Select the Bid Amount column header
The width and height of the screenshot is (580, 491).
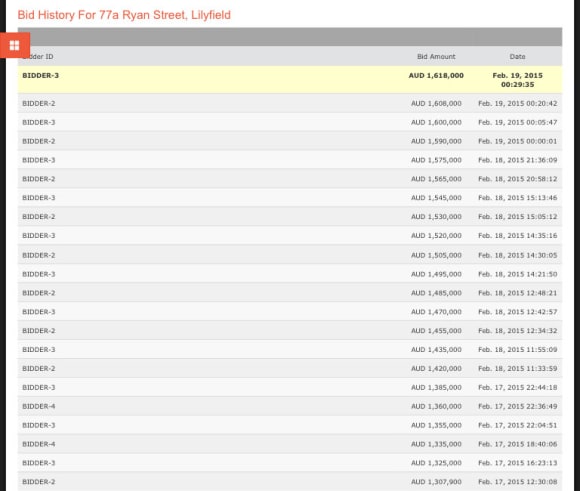coord(436,57)
